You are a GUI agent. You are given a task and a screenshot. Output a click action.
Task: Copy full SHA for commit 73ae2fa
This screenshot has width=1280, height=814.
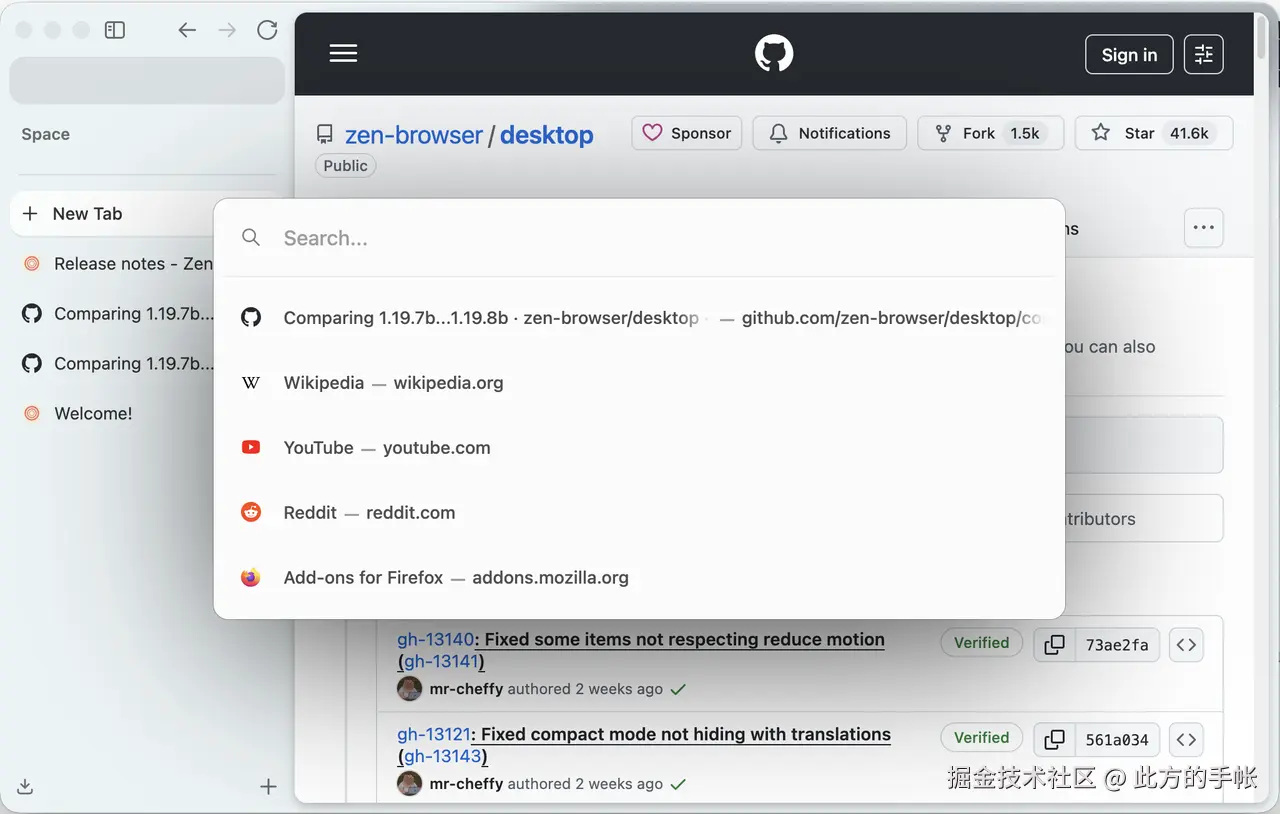coord(1054,645)
